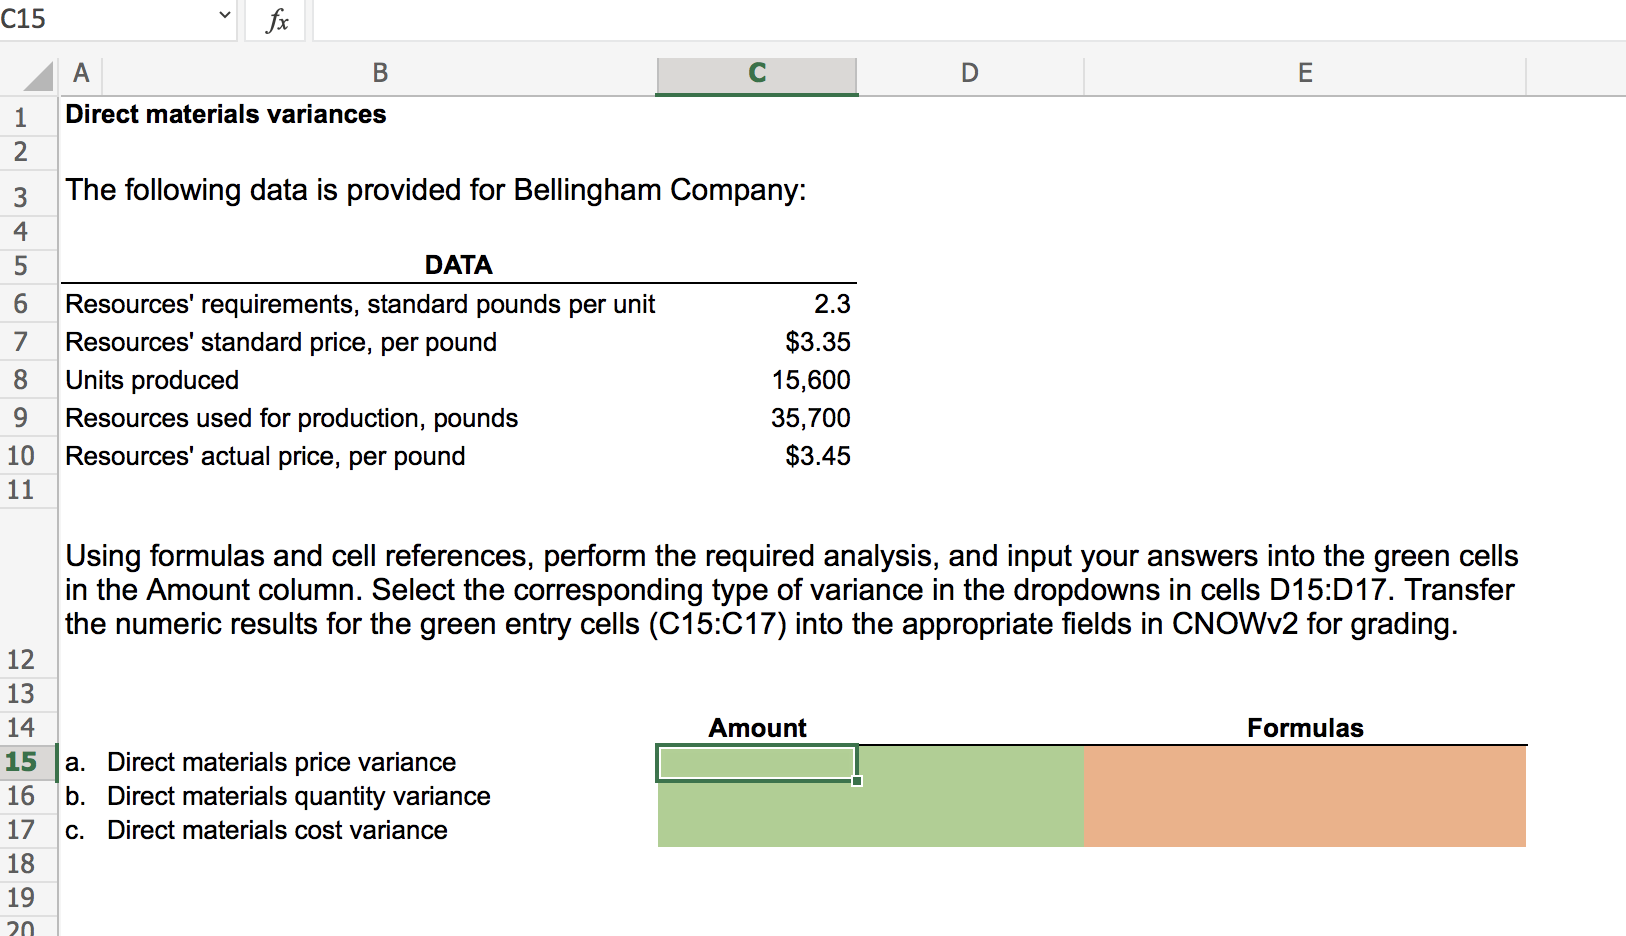Click the standard pounds per unit label
Image resolution: width=1626 pixels, height=936 pixels.
(x=360, y=304)
